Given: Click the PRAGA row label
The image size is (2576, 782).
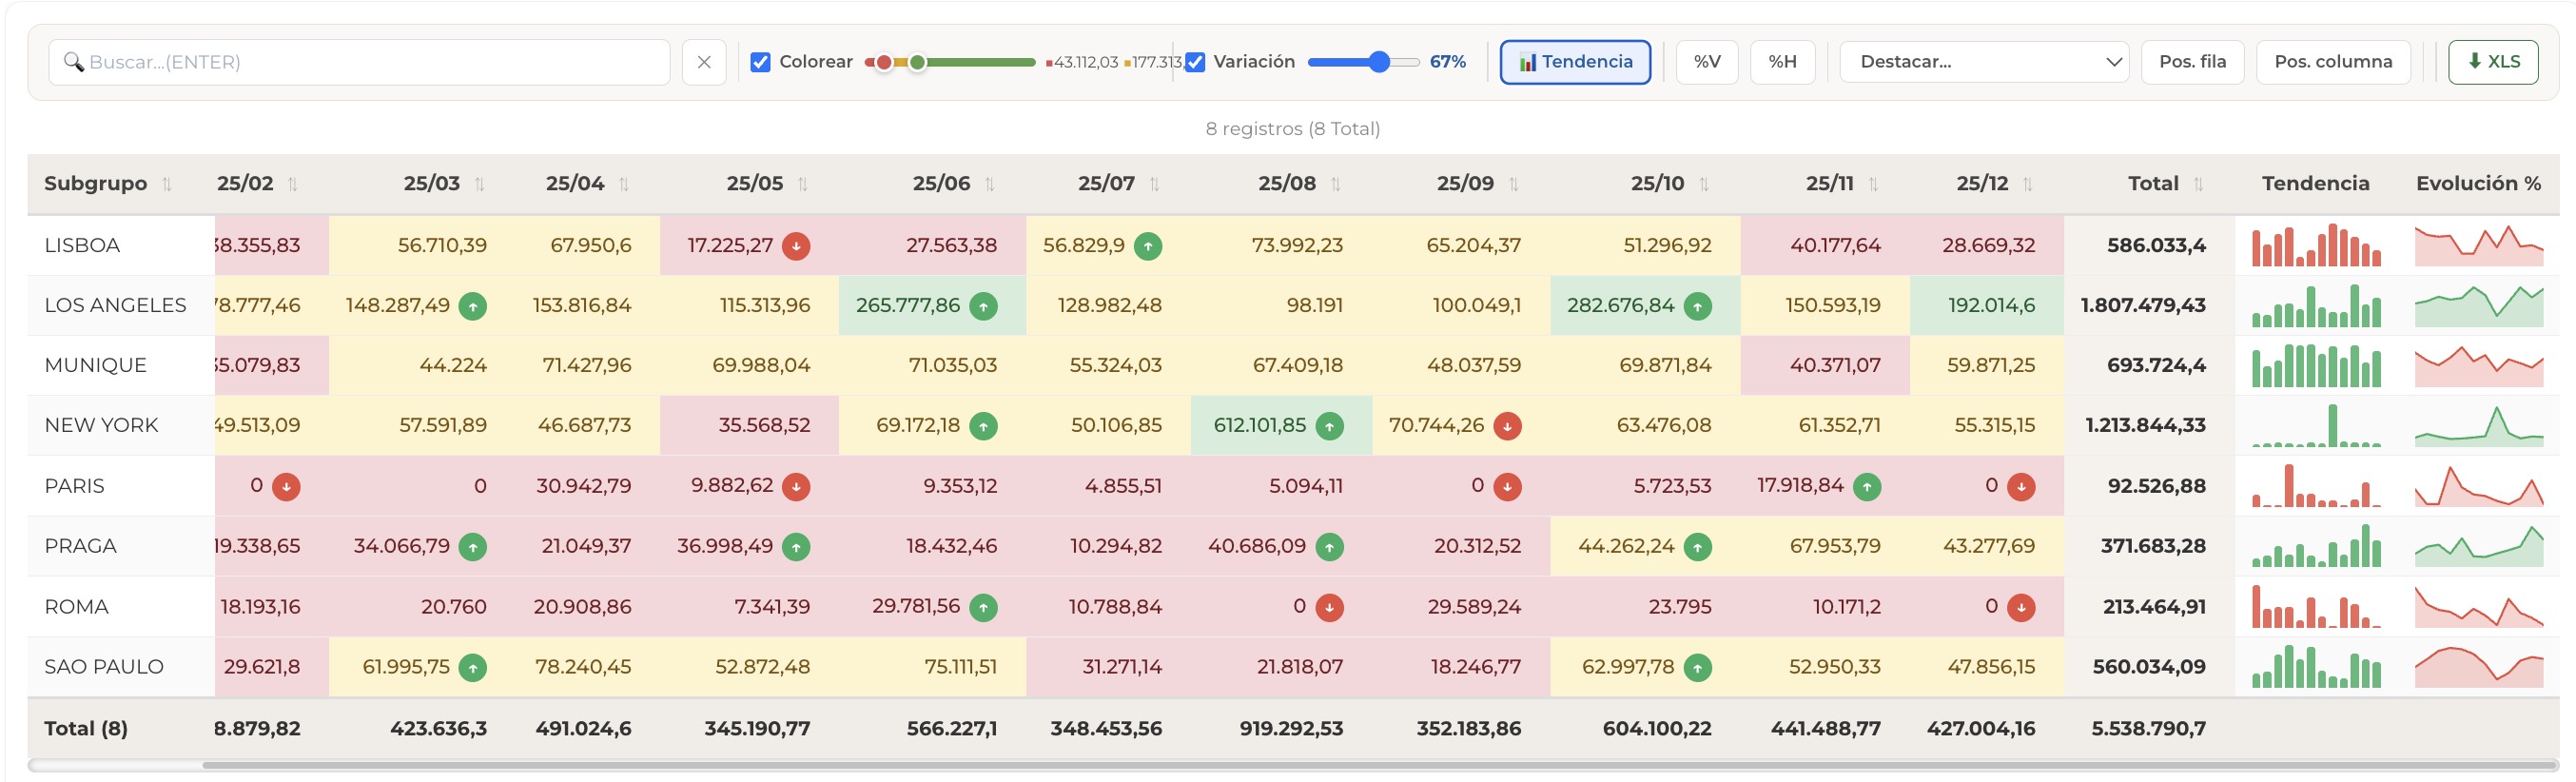Looking at the screenshot, I should (x=80, y=547).
